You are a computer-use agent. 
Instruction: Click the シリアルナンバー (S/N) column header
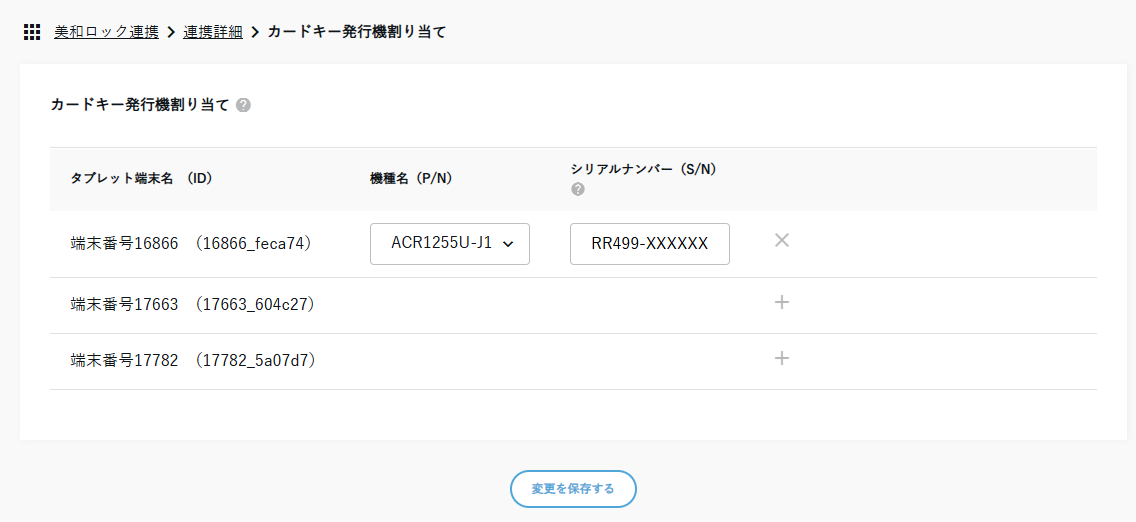[643, 169]
